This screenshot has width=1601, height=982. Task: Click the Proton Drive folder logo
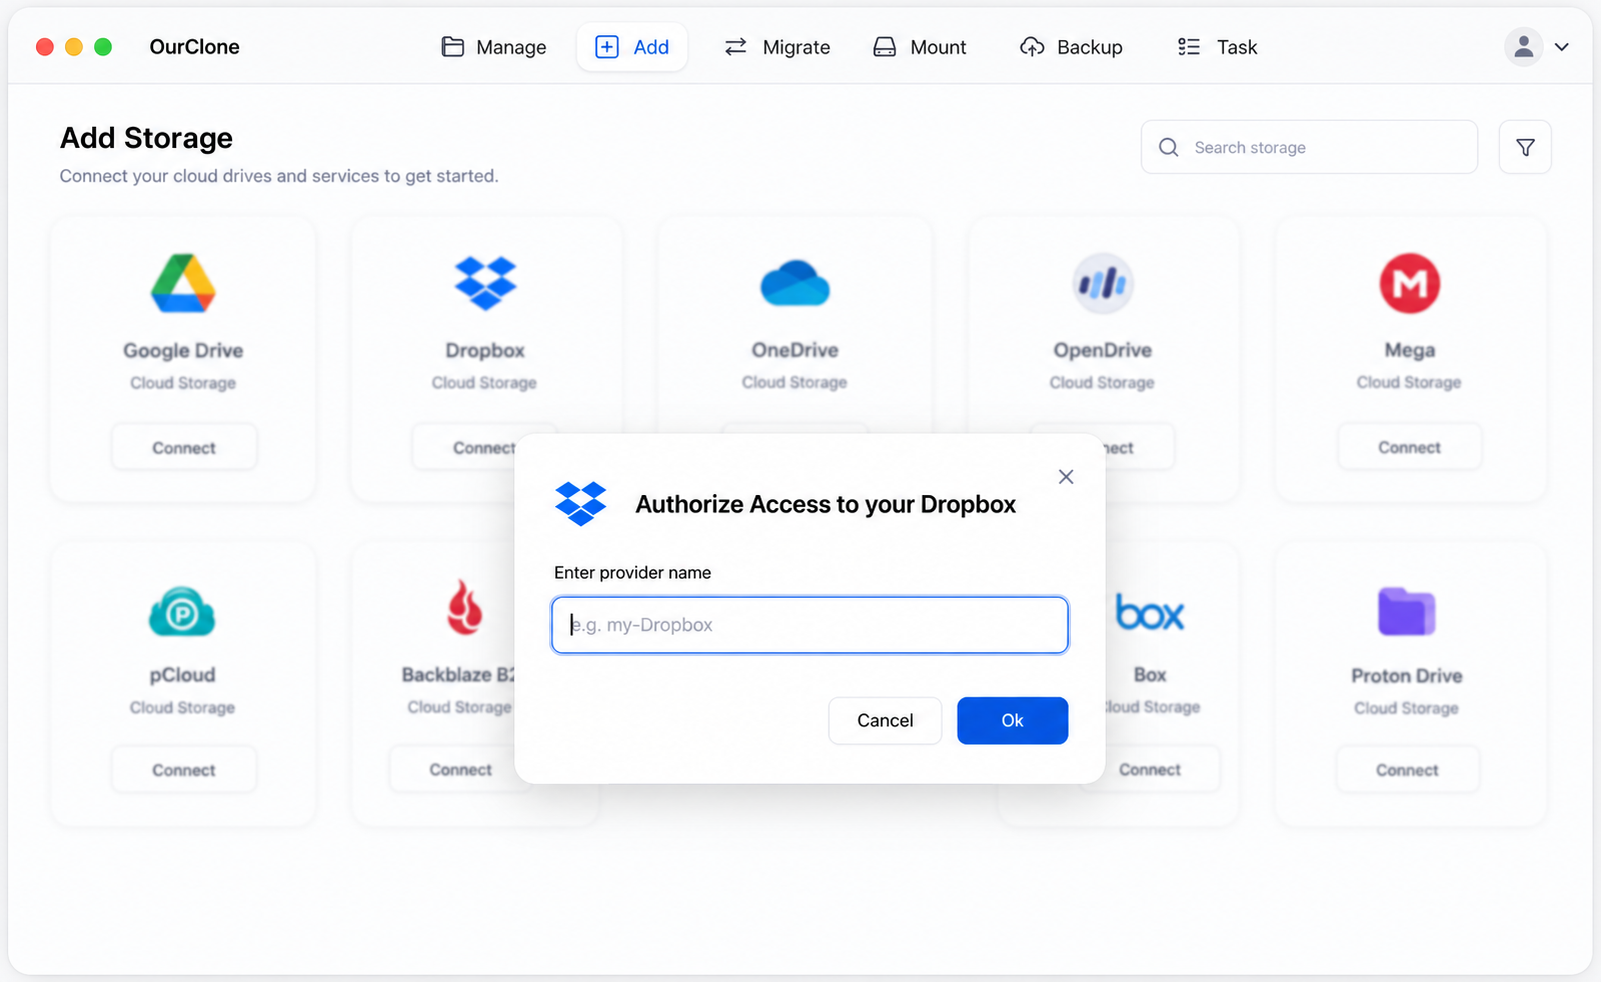pos(1407,611)
